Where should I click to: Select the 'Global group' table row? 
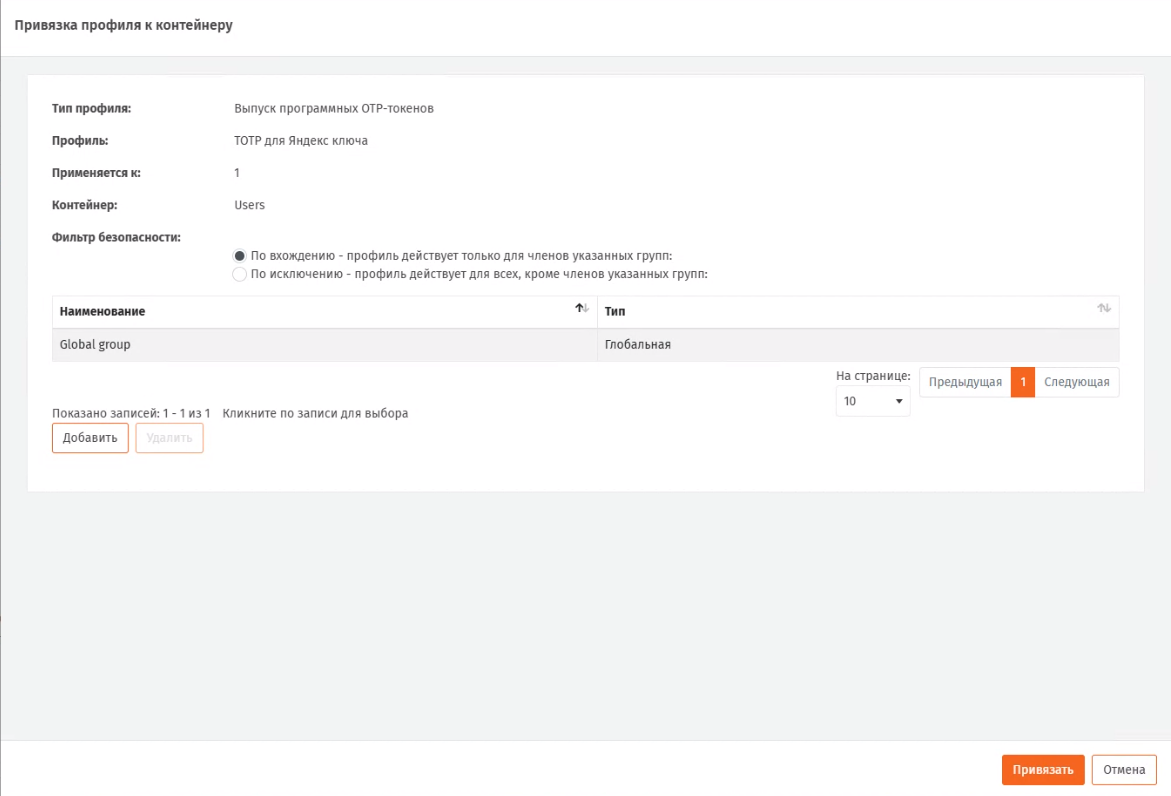point(95,345)
